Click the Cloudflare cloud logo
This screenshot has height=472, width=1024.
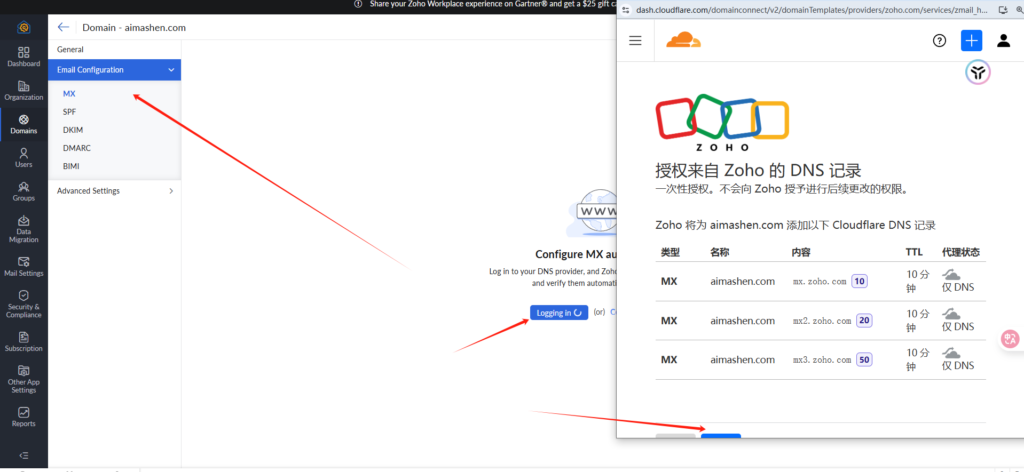click(x=683, y=40)
